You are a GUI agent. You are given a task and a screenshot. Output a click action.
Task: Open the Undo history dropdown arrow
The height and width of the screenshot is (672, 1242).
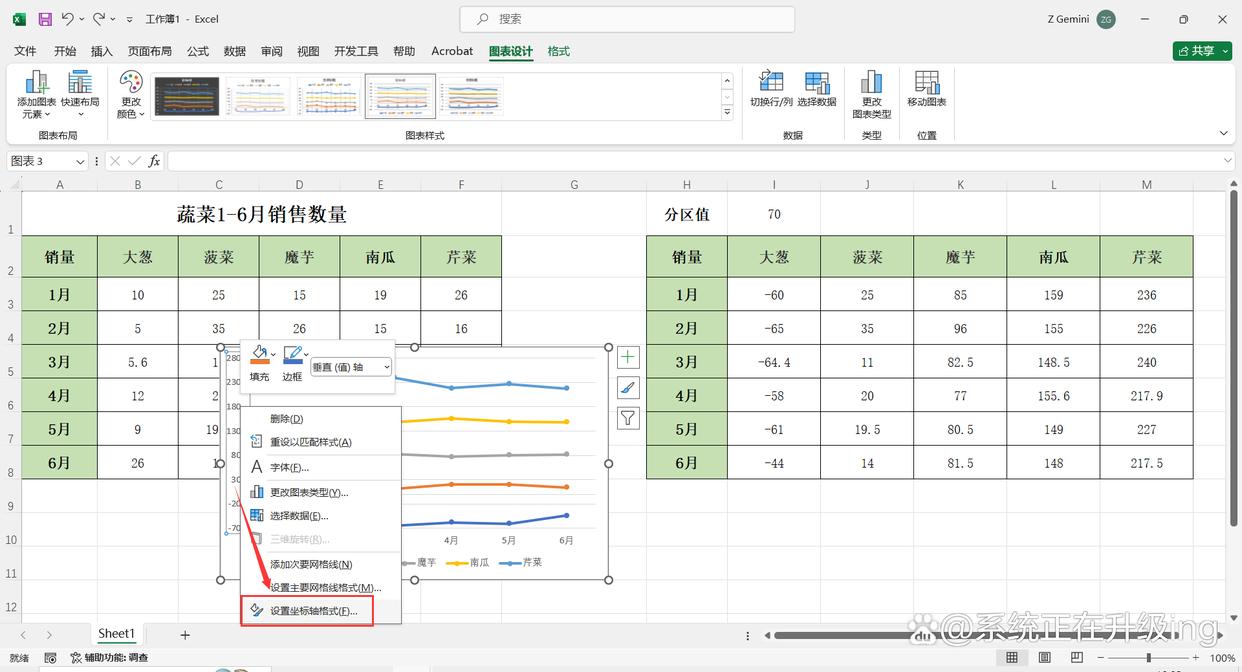pyautogui.click(x=81, y=19)
